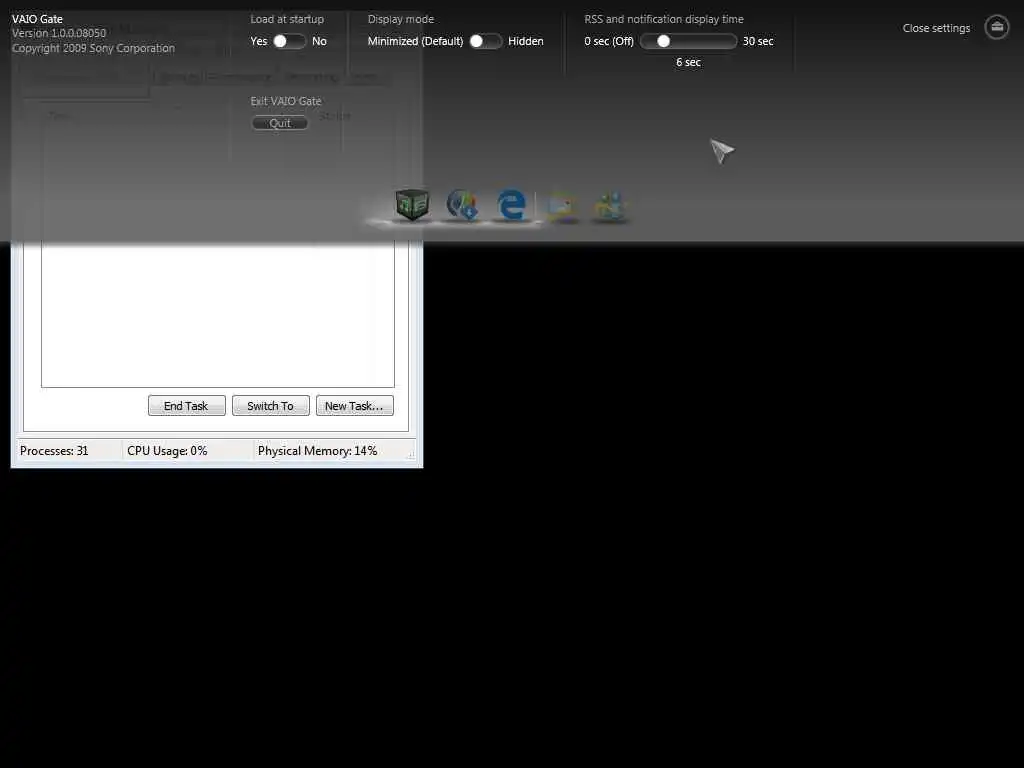Toggle the Display mode Minimized/Hidden switch
This screenshot has width=1024, height=768.
click(486, 41)
